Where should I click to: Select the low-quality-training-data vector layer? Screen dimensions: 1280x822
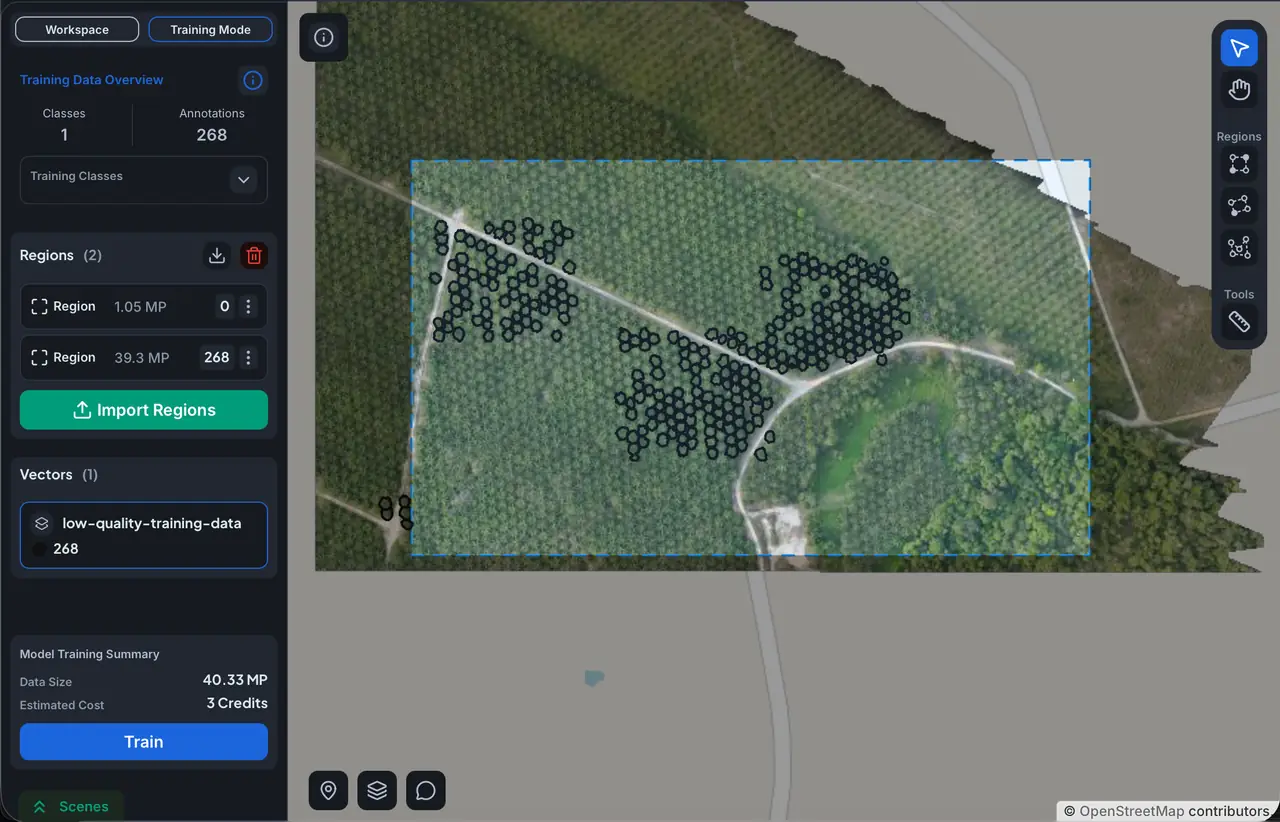pos(144,535)
